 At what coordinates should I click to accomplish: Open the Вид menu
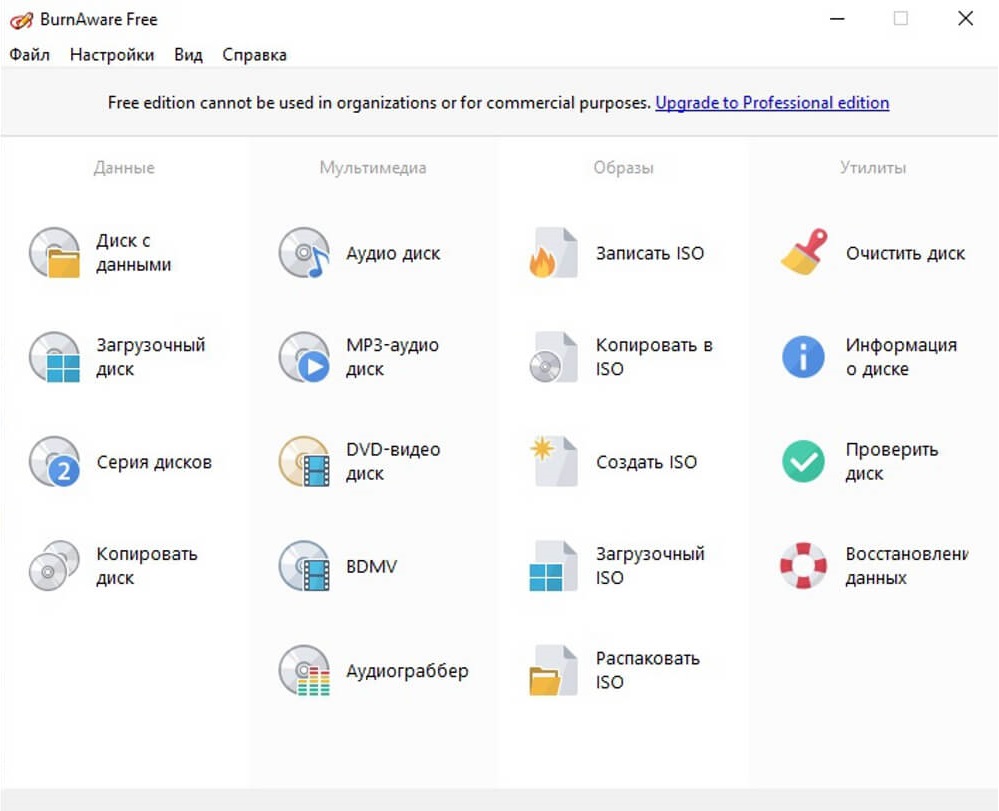pos(189,55)
